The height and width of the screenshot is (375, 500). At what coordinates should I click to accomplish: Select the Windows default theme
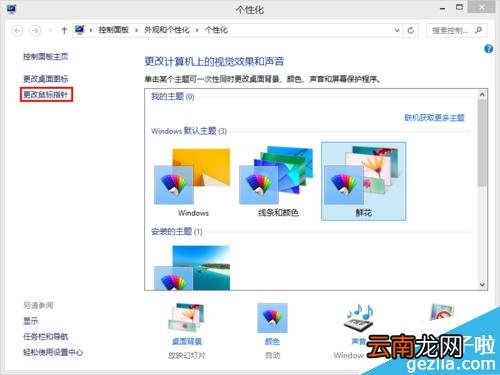[x=192, y=182]
